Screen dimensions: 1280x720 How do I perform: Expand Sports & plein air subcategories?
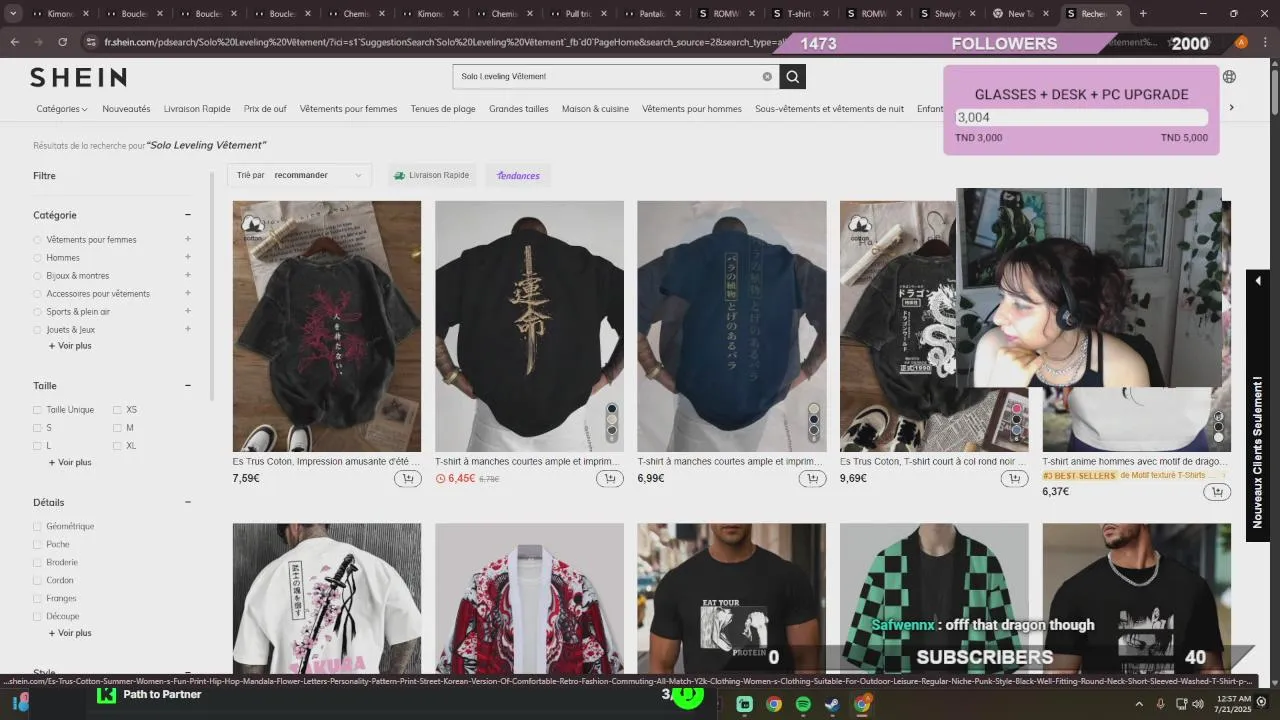click(x=187, y=311)
